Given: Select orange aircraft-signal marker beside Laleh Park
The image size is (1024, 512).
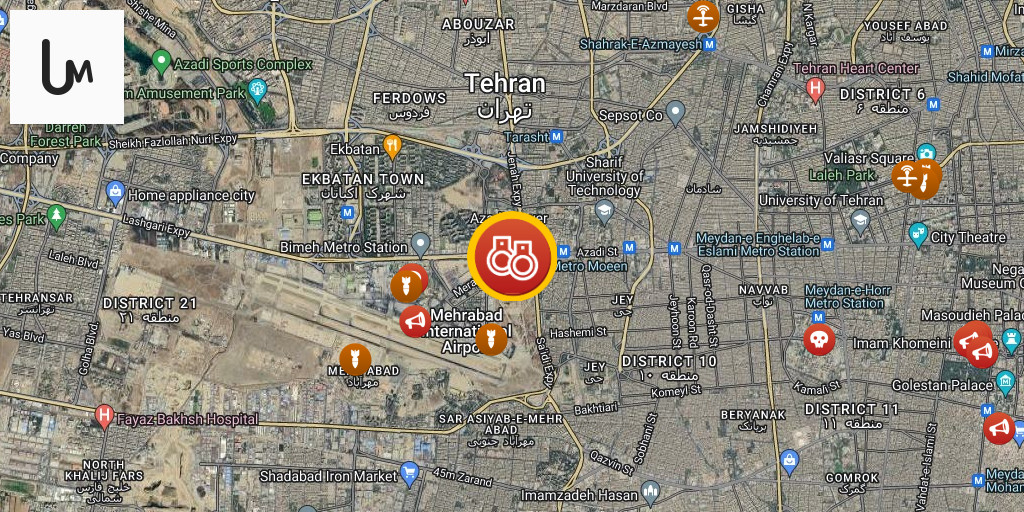Looking at the screenshot, I should [907, 177].
